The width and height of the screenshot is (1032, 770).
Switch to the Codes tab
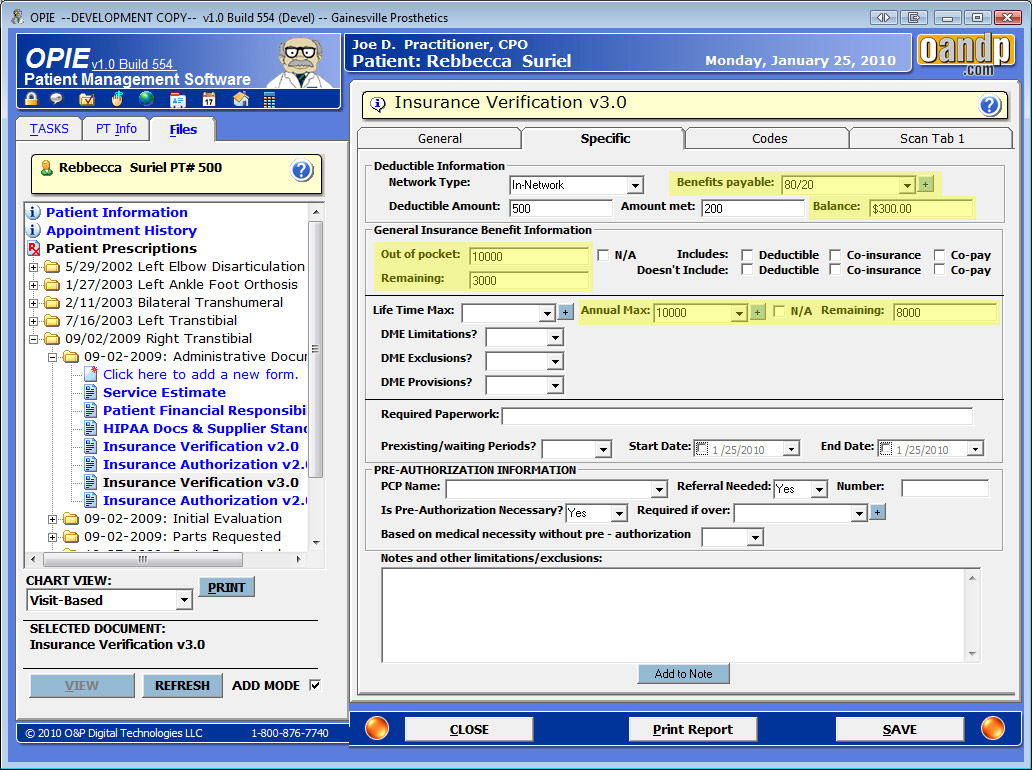[769, 138]
